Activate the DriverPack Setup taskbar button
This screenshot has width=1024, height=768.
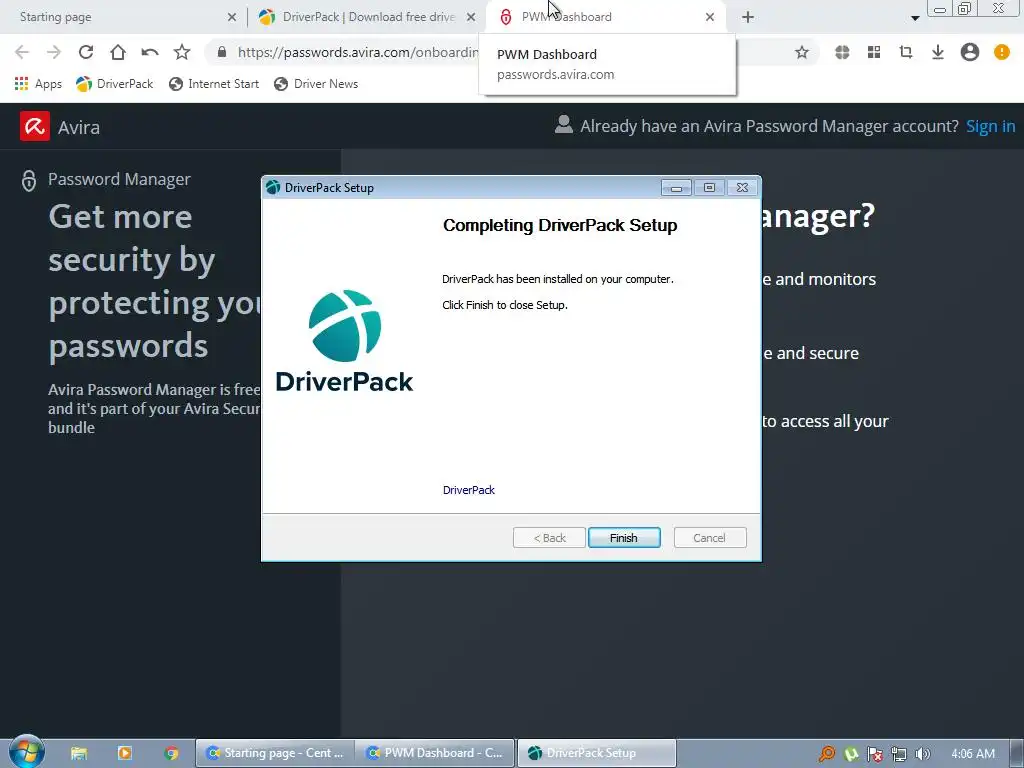click(x=596, y=753)
